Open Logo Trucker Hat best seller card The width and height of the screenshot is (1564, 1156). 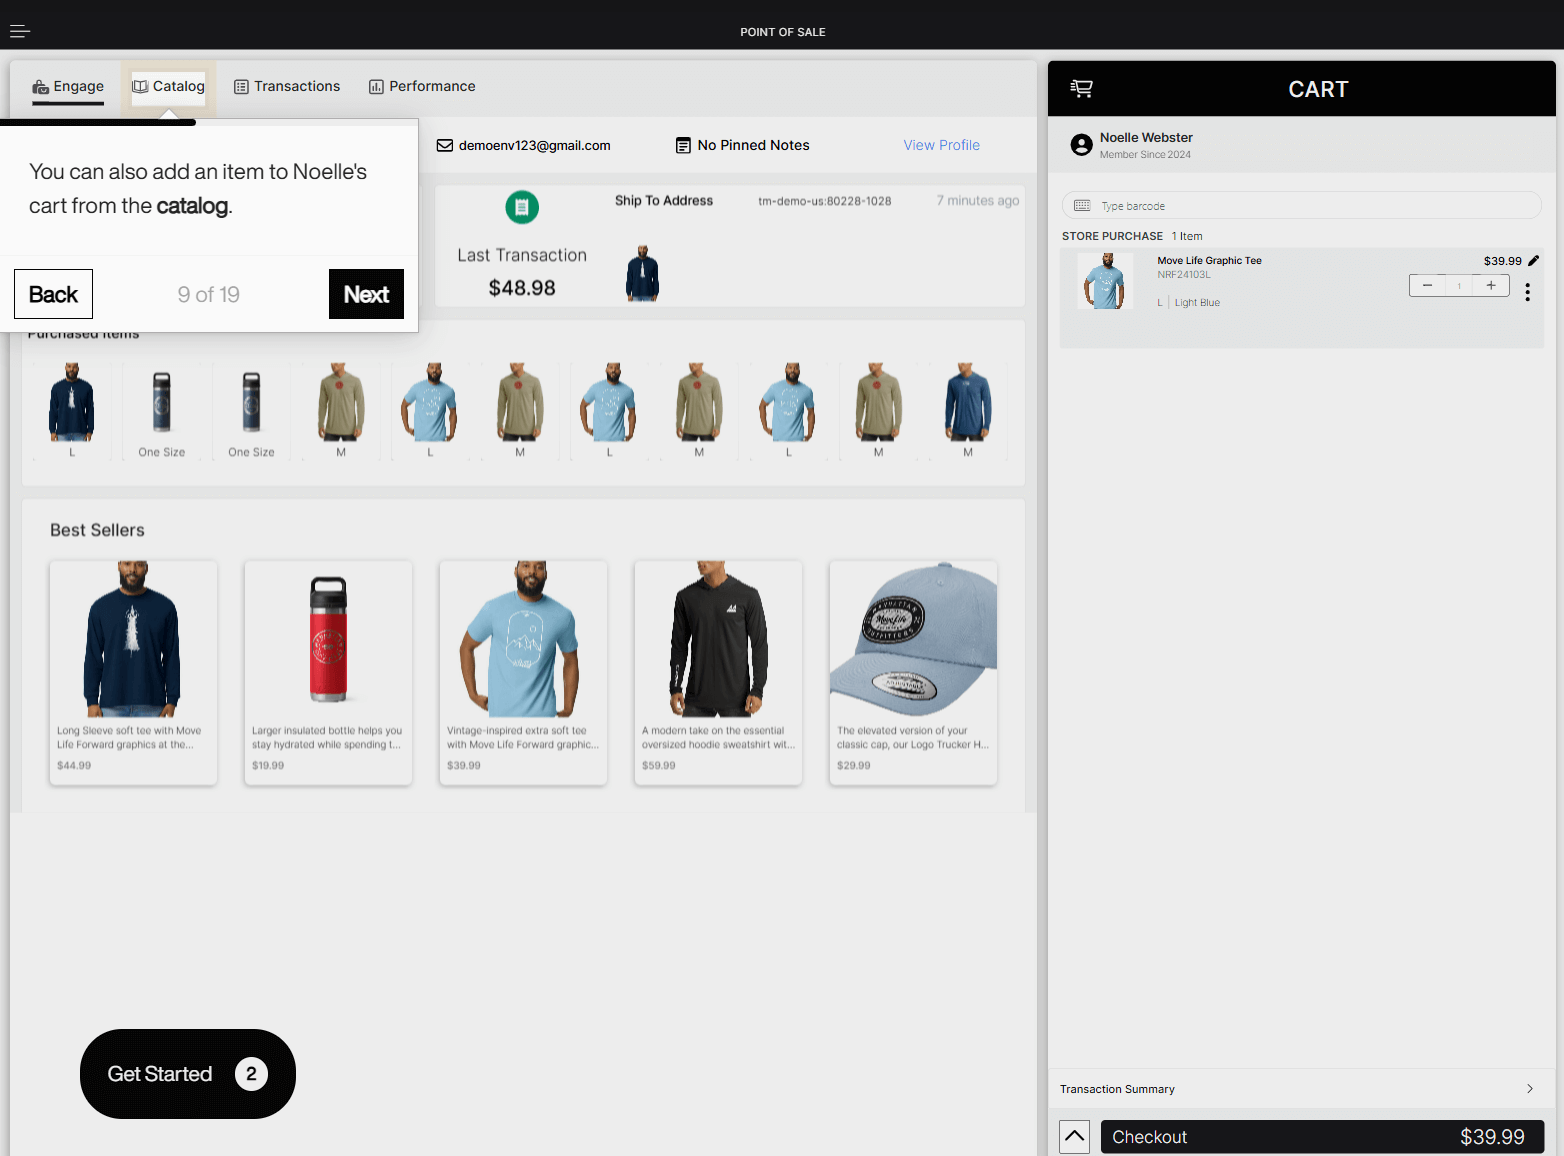[913, 673]
